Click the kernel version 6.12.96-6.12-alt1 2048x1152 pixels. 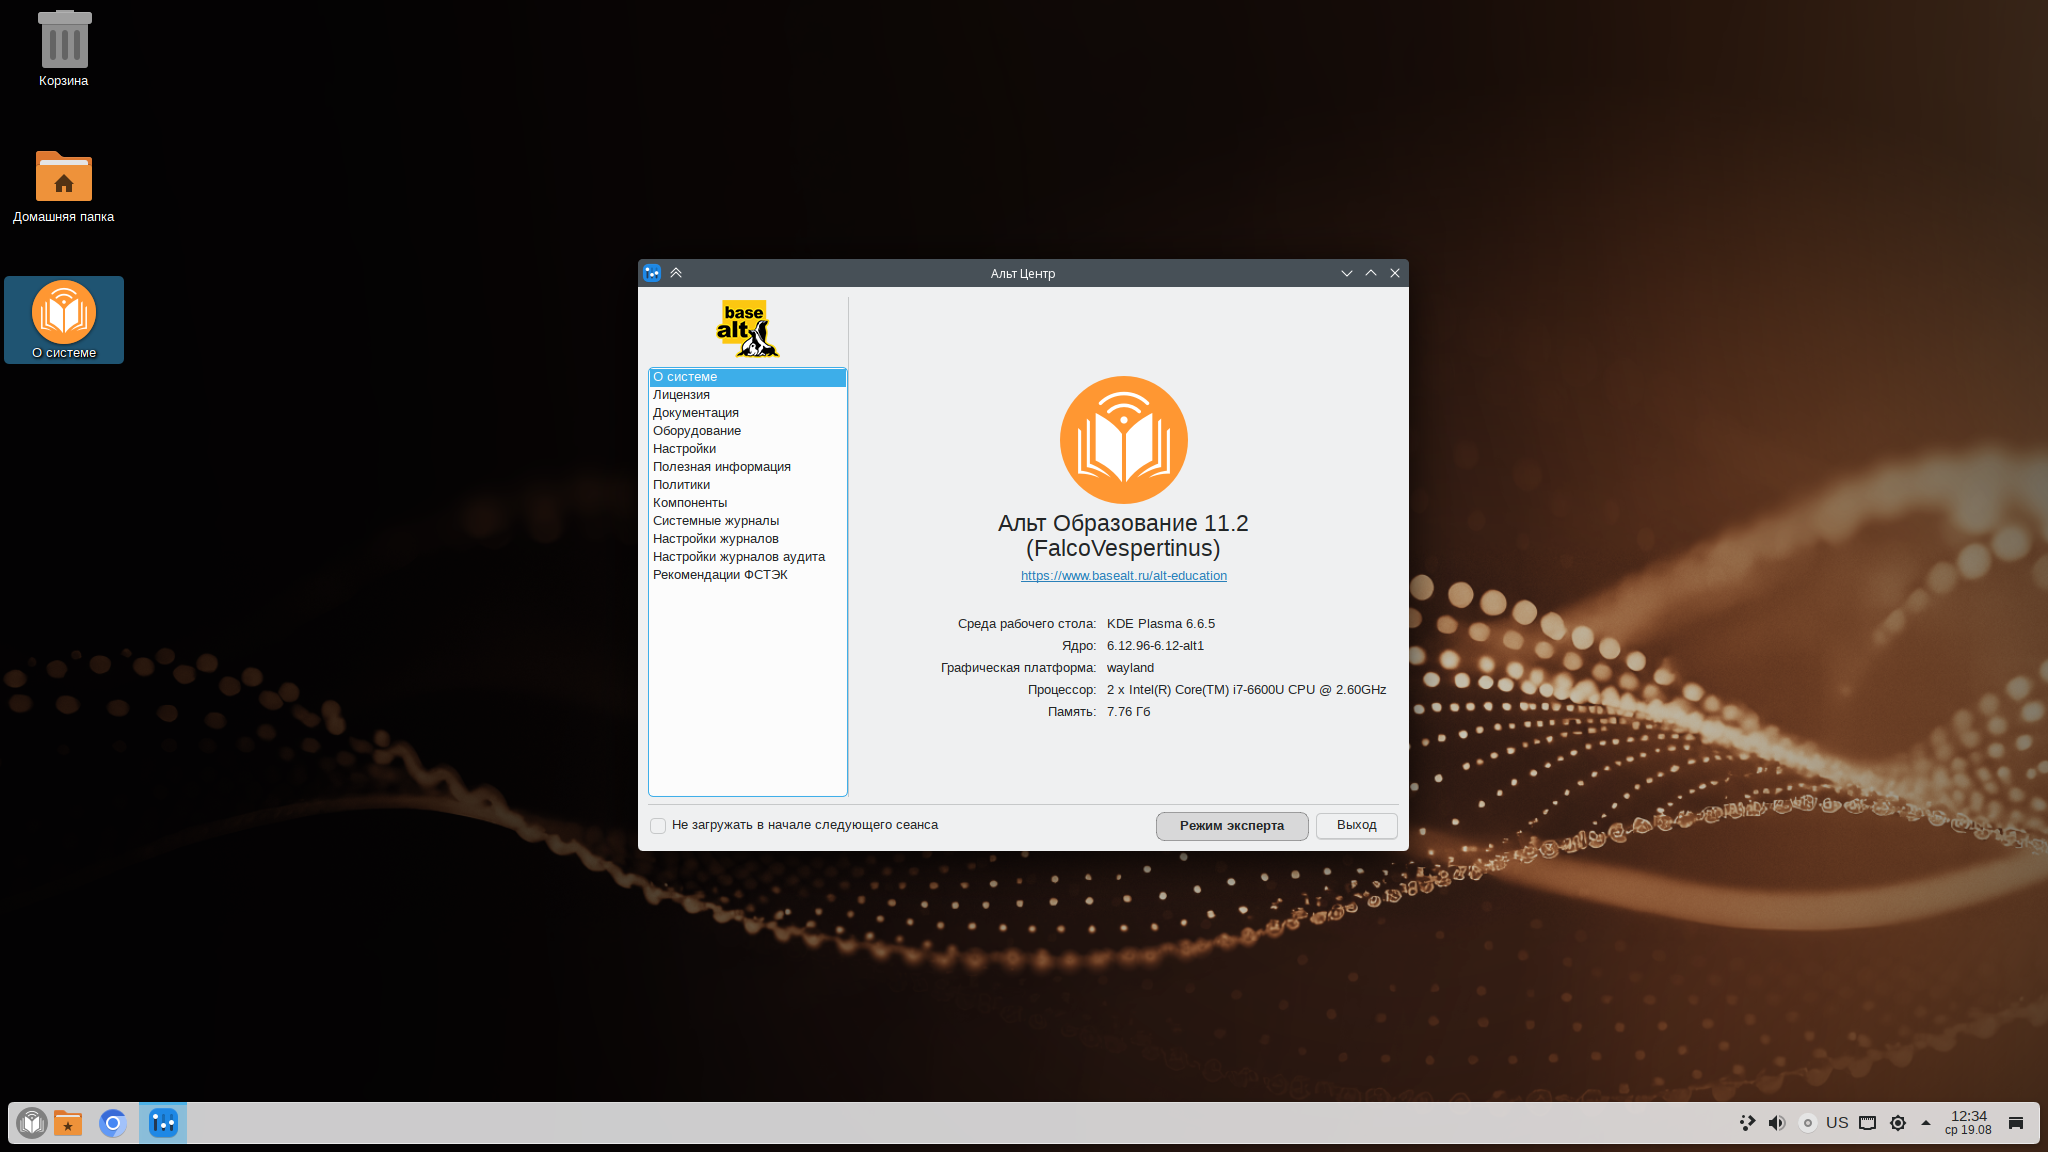coord(1155,646)
